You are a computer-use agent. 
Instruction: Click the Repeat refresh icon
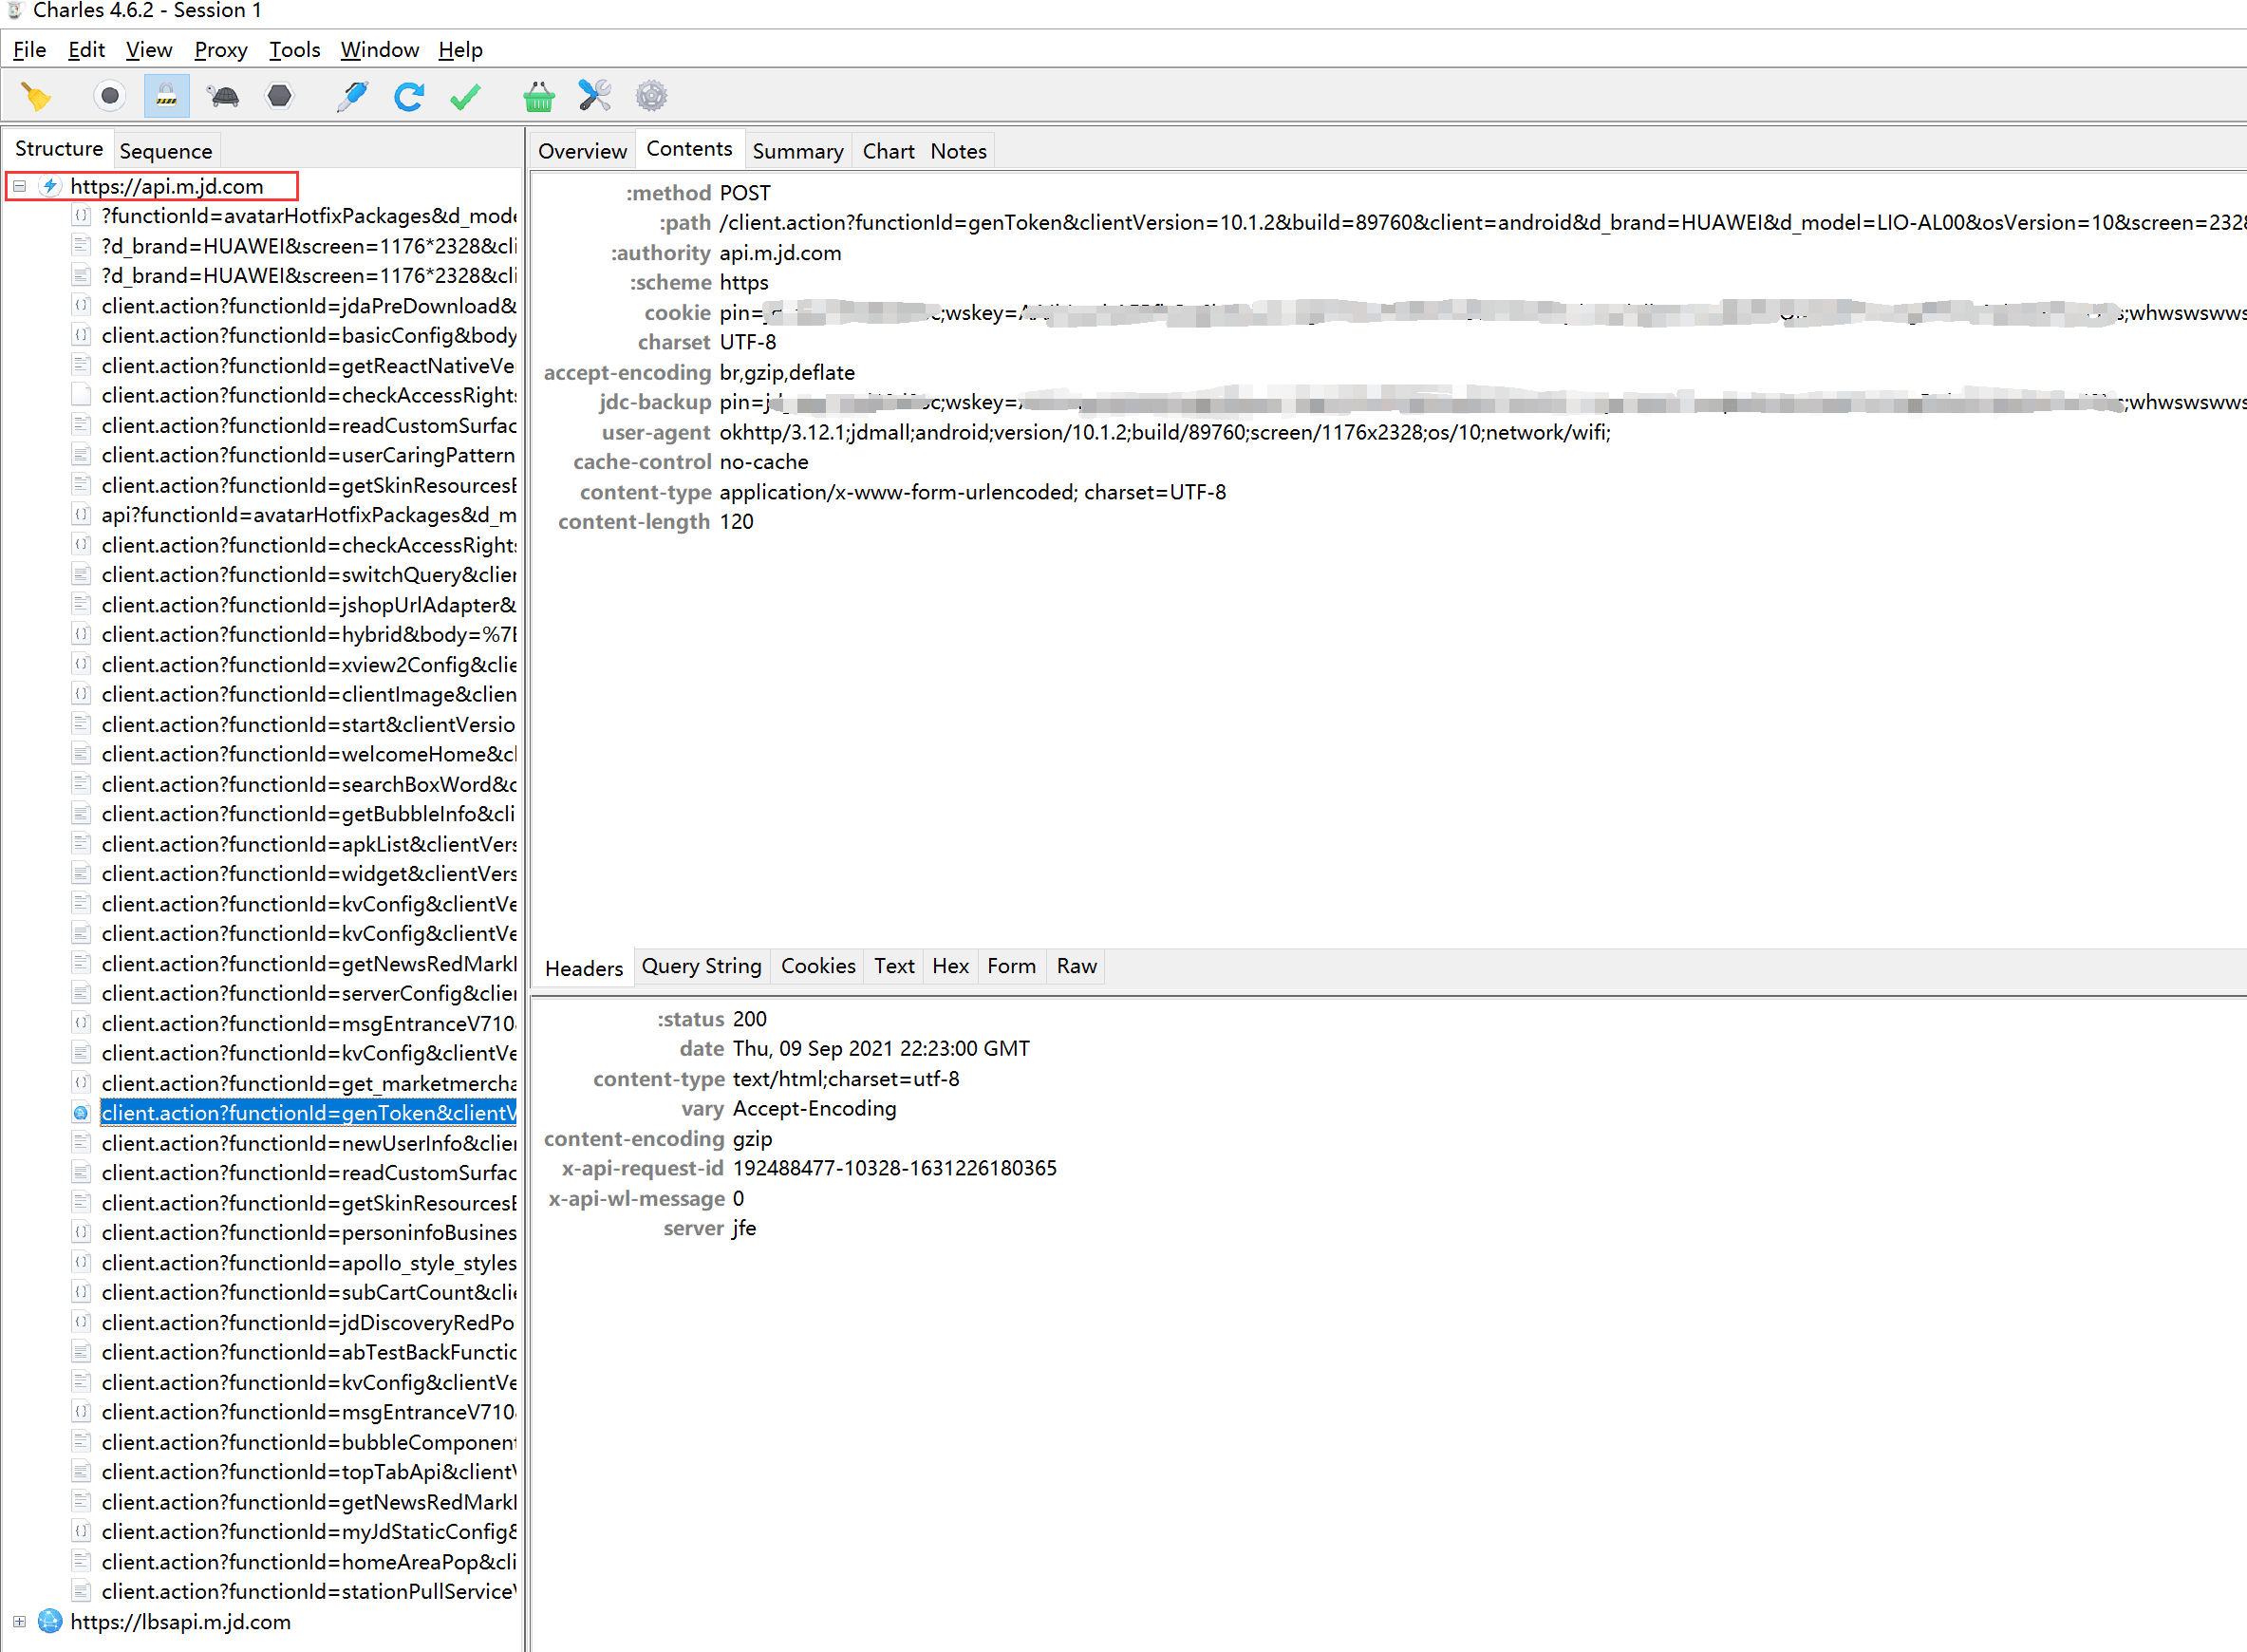click(408, 96)
